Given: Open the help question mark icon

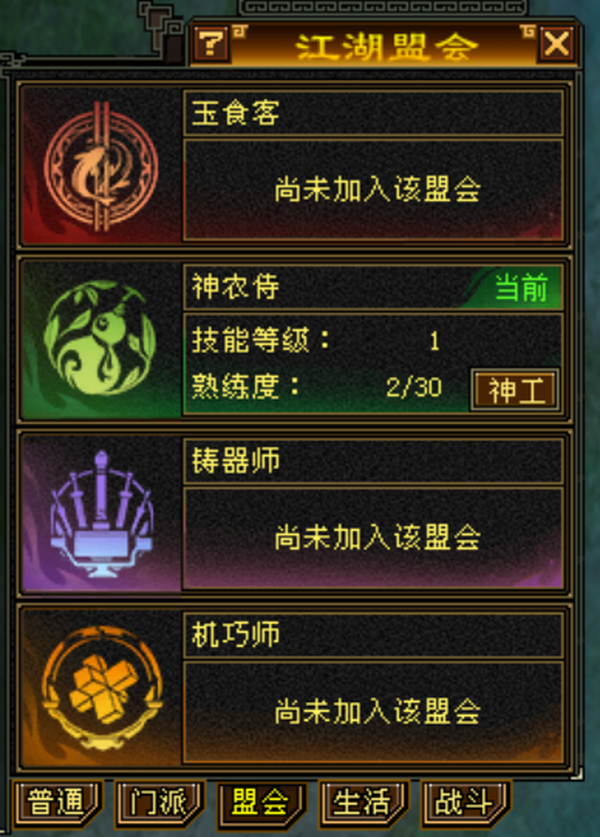Looking at the screenshot, I should point(211,43).
